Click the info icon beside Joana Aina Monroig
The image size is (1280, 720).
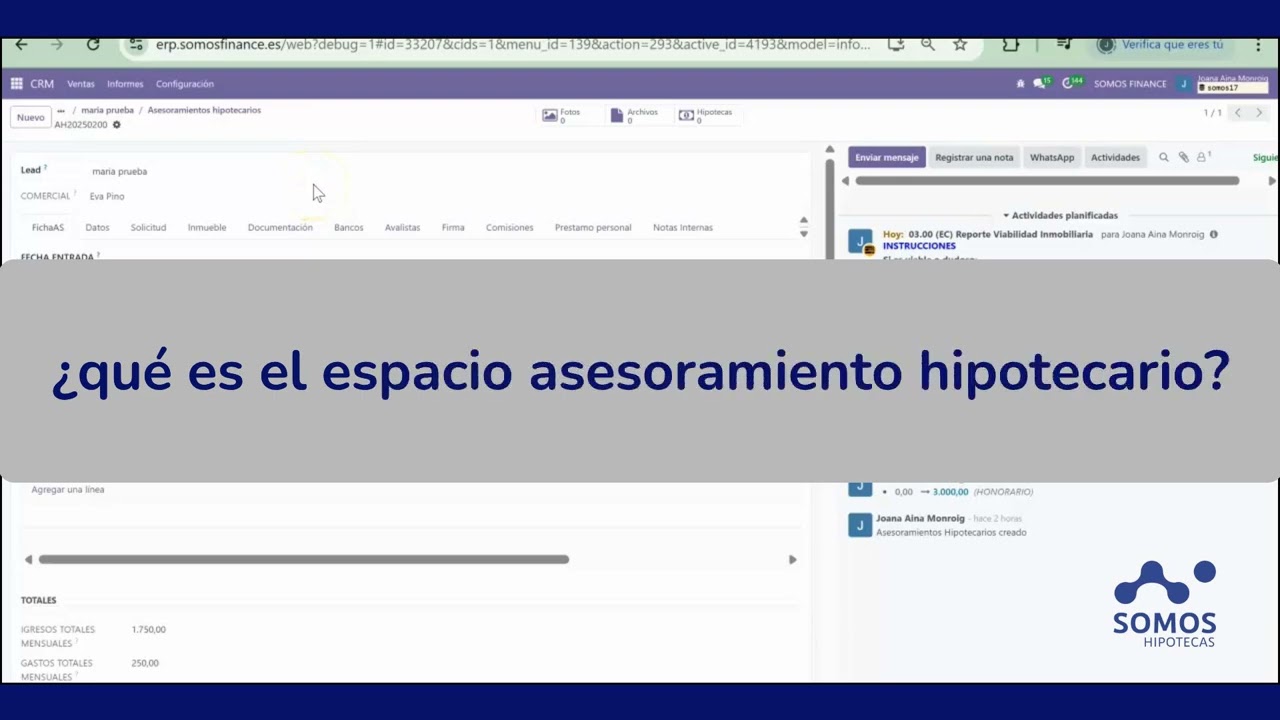(1214, 234)
